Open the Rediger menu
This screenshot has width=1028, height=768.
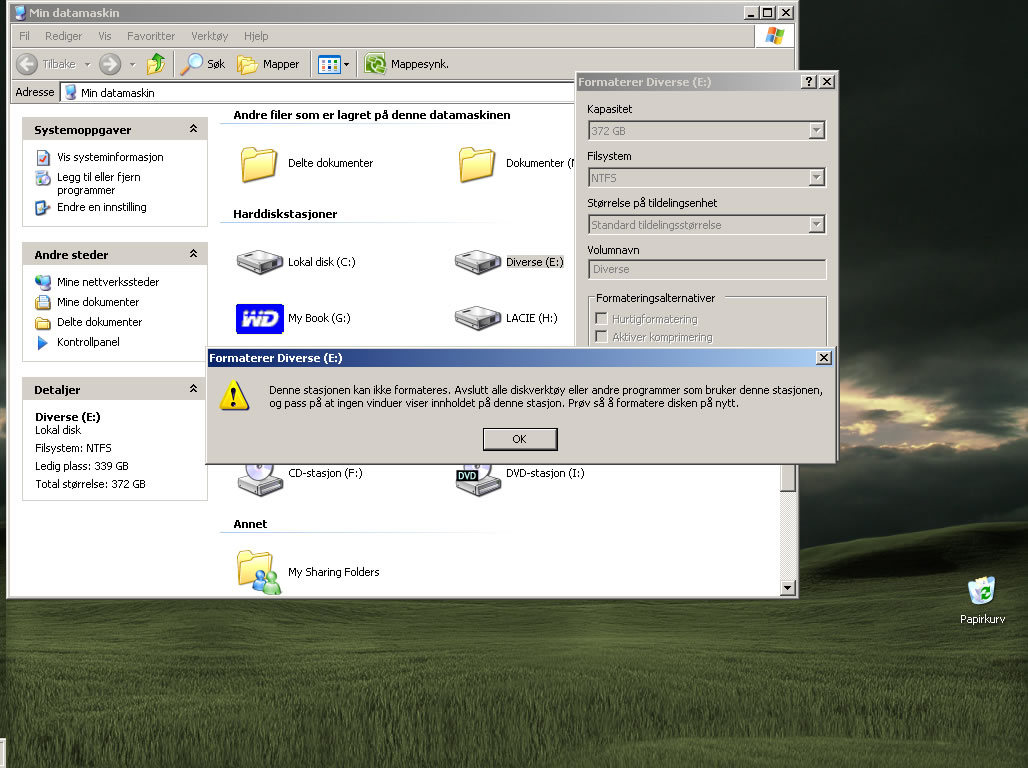(64, 36)
